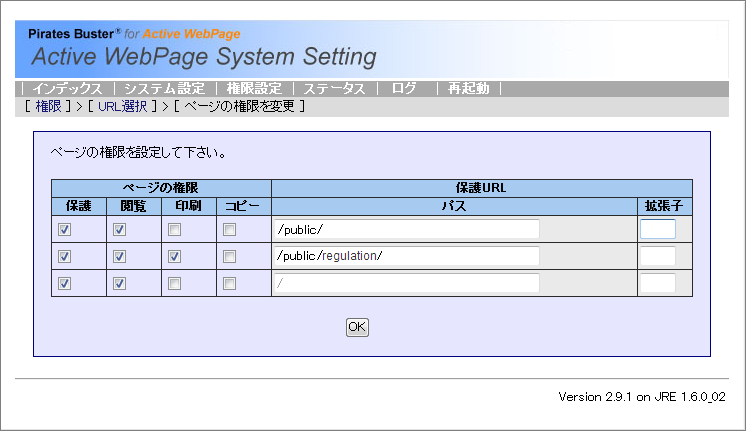
Task: Toggle 保護 checkbox for /public/ row
Action: point(65,230)
